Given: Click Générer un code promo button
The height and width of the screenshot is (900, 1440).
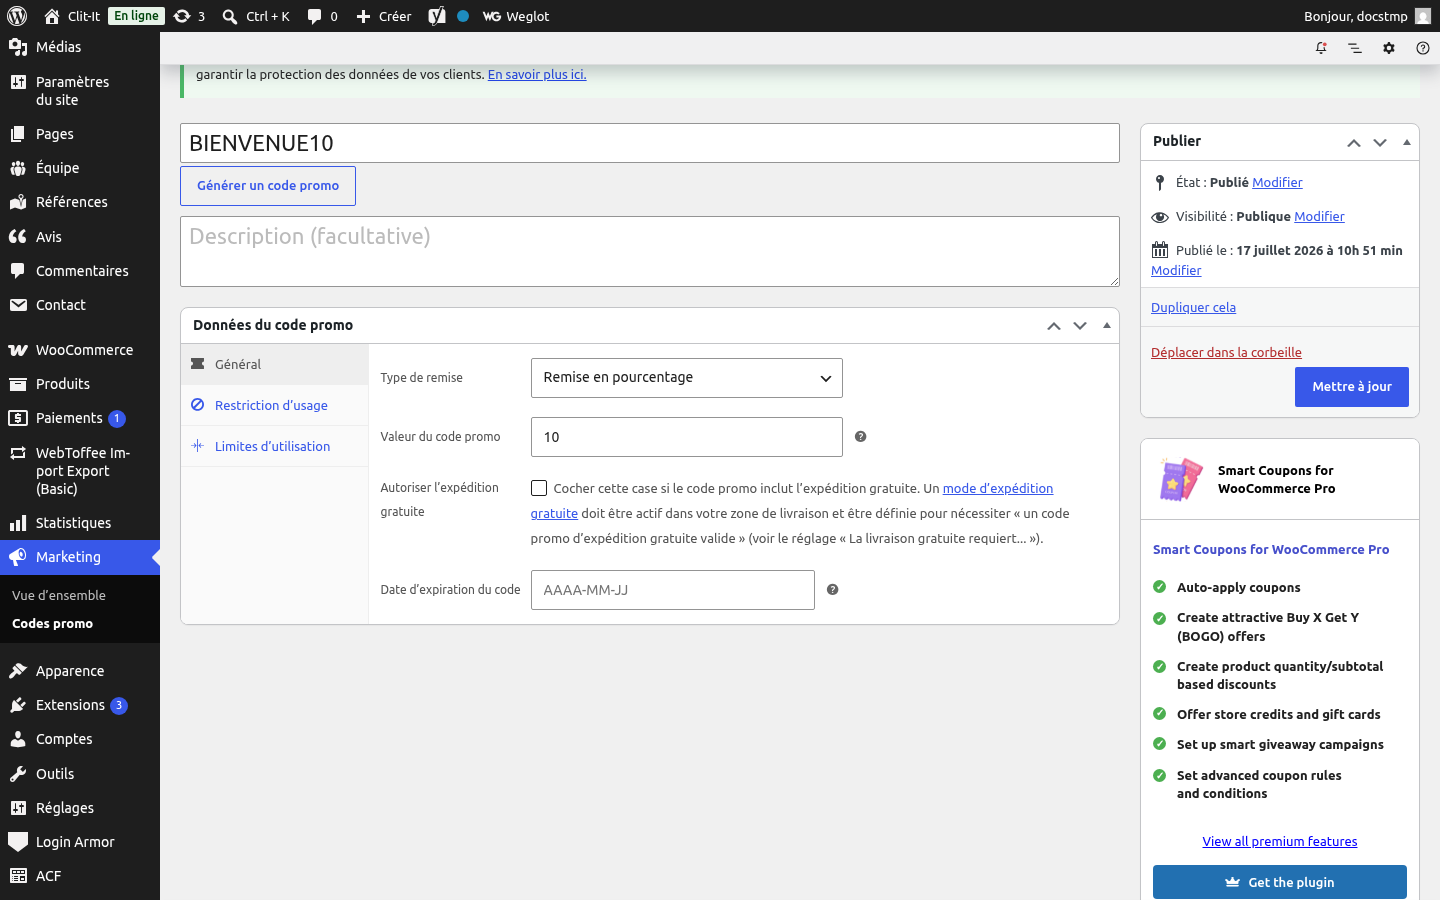Looking at the screenshot, I should pos(268,186).
